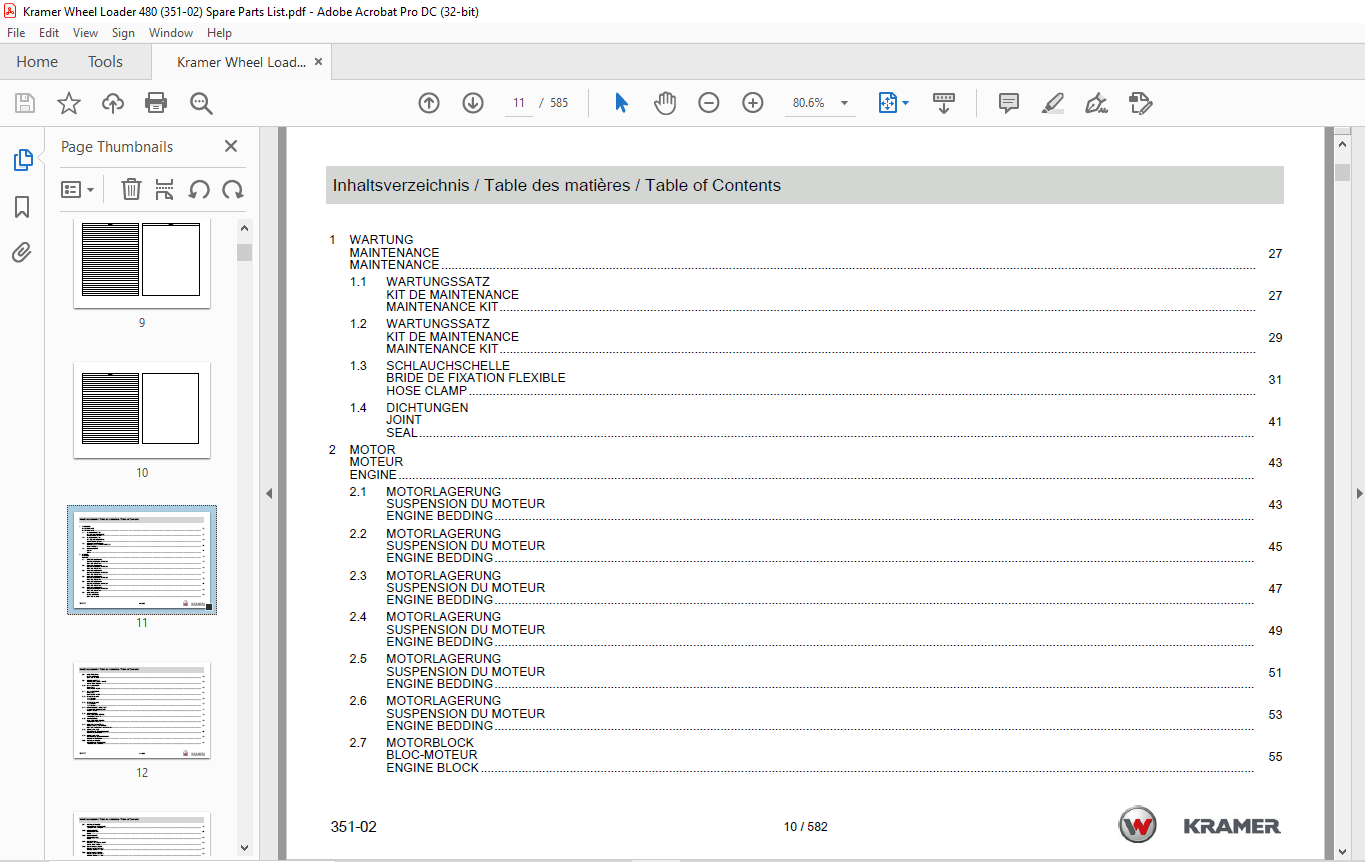Open the File menu
The width and height of the screenshot is (1365, 862).
16,33
